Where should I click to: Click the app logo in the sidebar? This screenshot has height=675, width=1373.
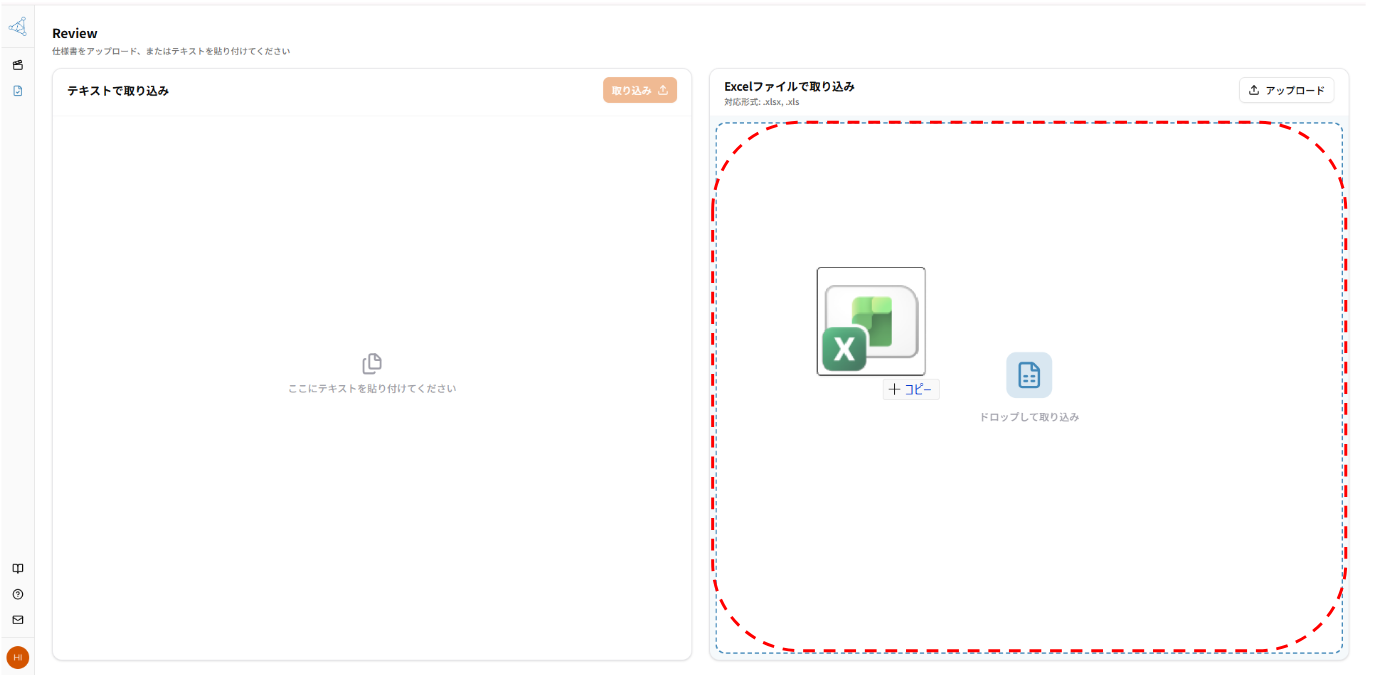(x=17, y=27)
